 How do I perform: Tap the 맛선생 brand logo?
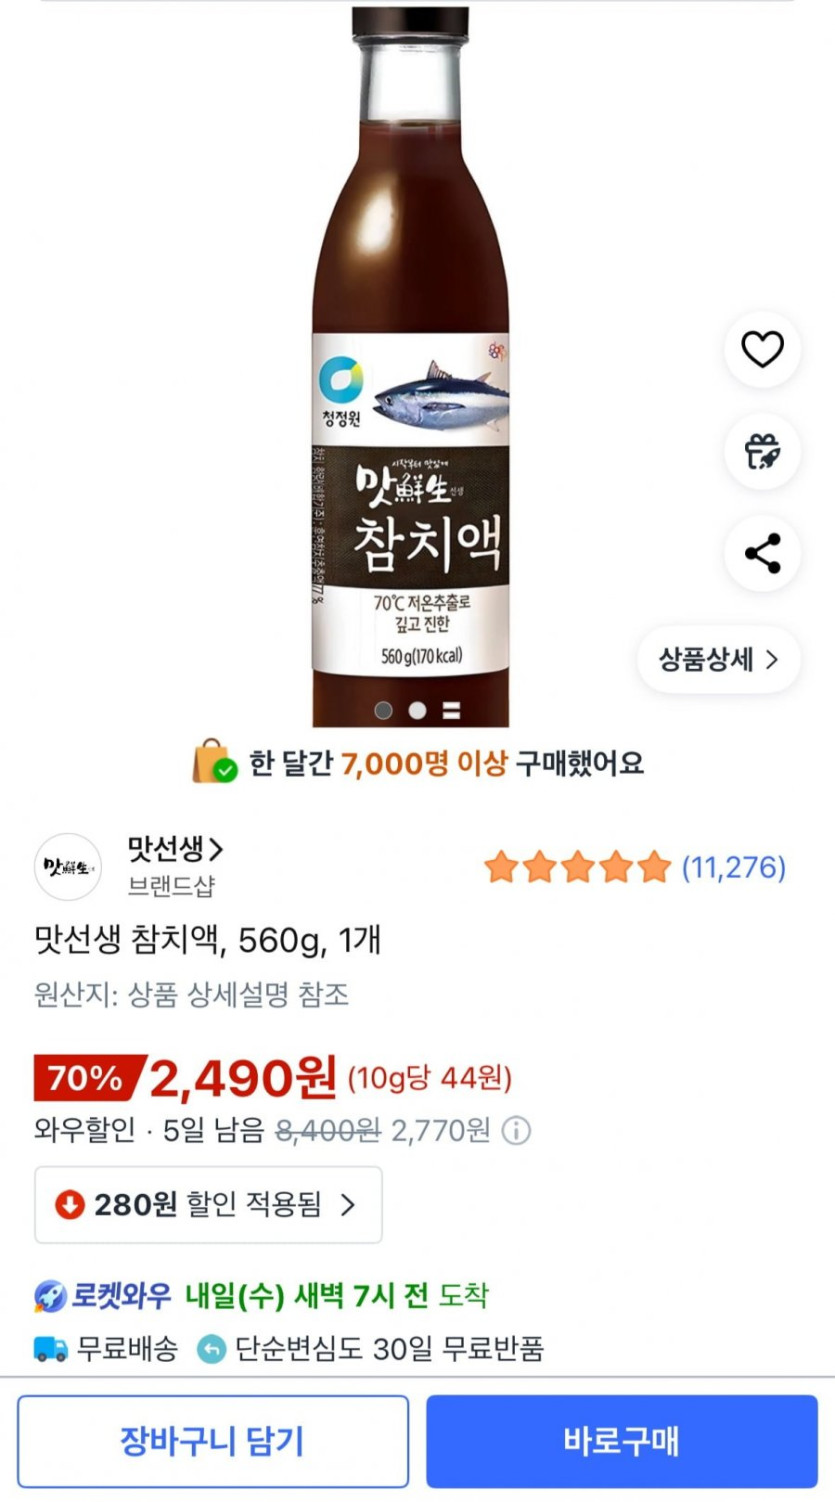(x=68, y=866)
